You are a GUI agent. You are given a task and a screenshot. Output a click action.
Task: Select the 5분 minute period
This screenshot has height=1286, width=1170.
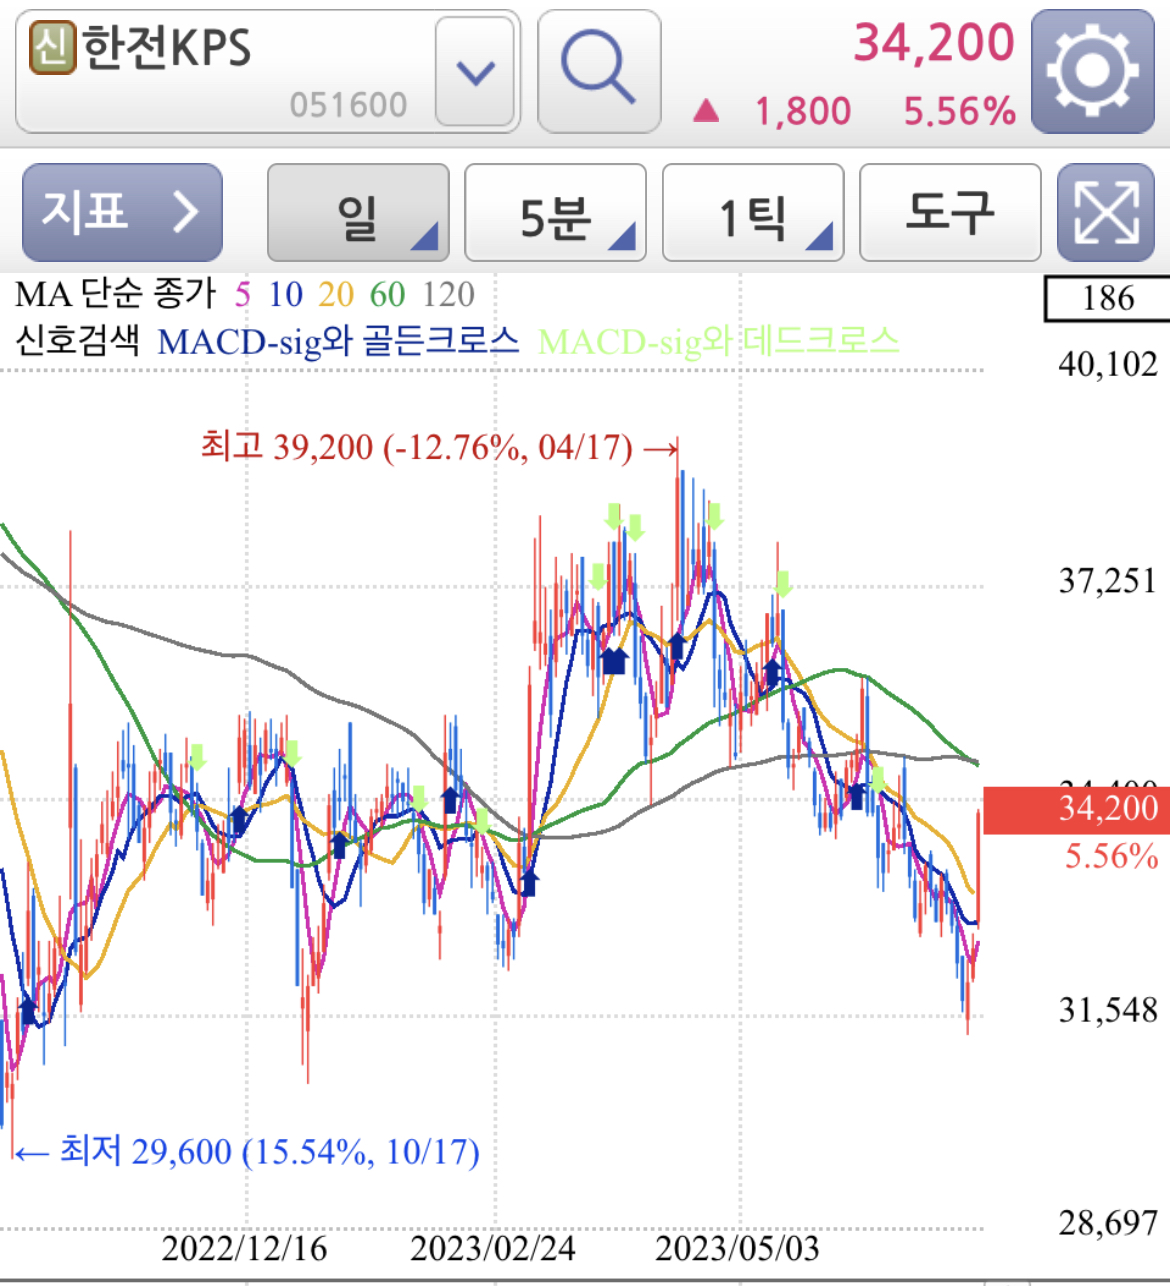[x=555, y=213]
